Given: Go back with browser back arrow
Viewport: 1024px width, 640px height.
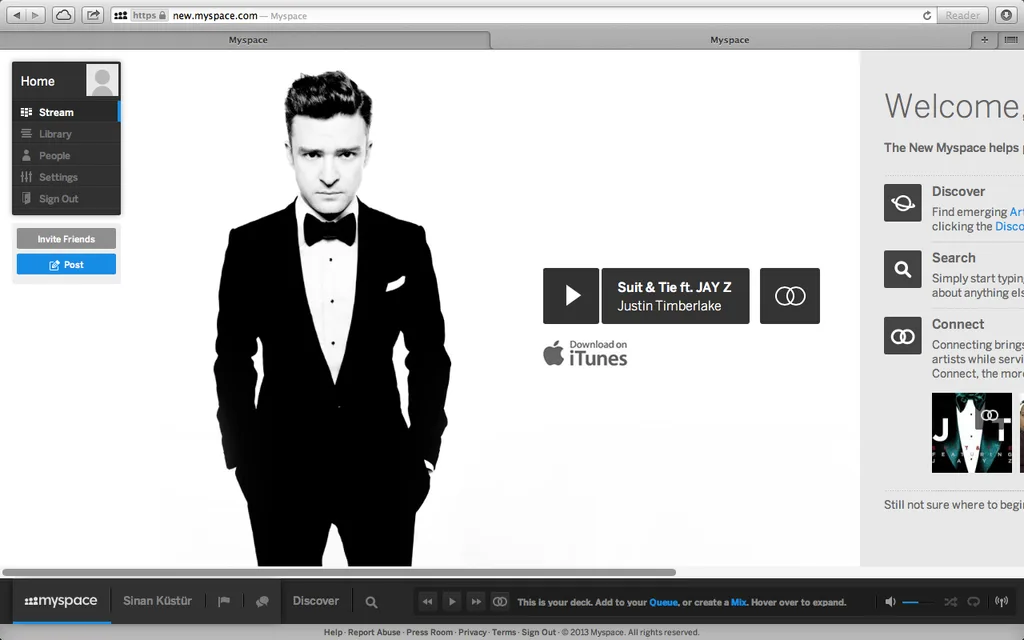Looking at the screenshot, I should pyautogui.click(x=17, y=15).
